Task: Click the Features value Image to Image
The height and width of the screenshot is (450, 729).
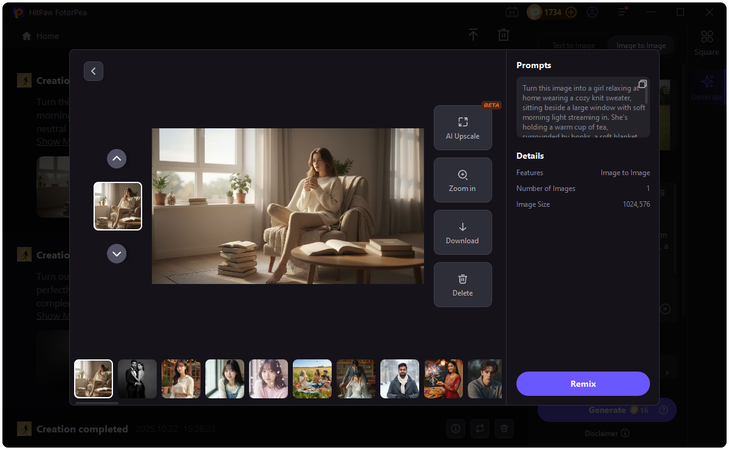Action: pyautogui.click(x=625, y=172)
